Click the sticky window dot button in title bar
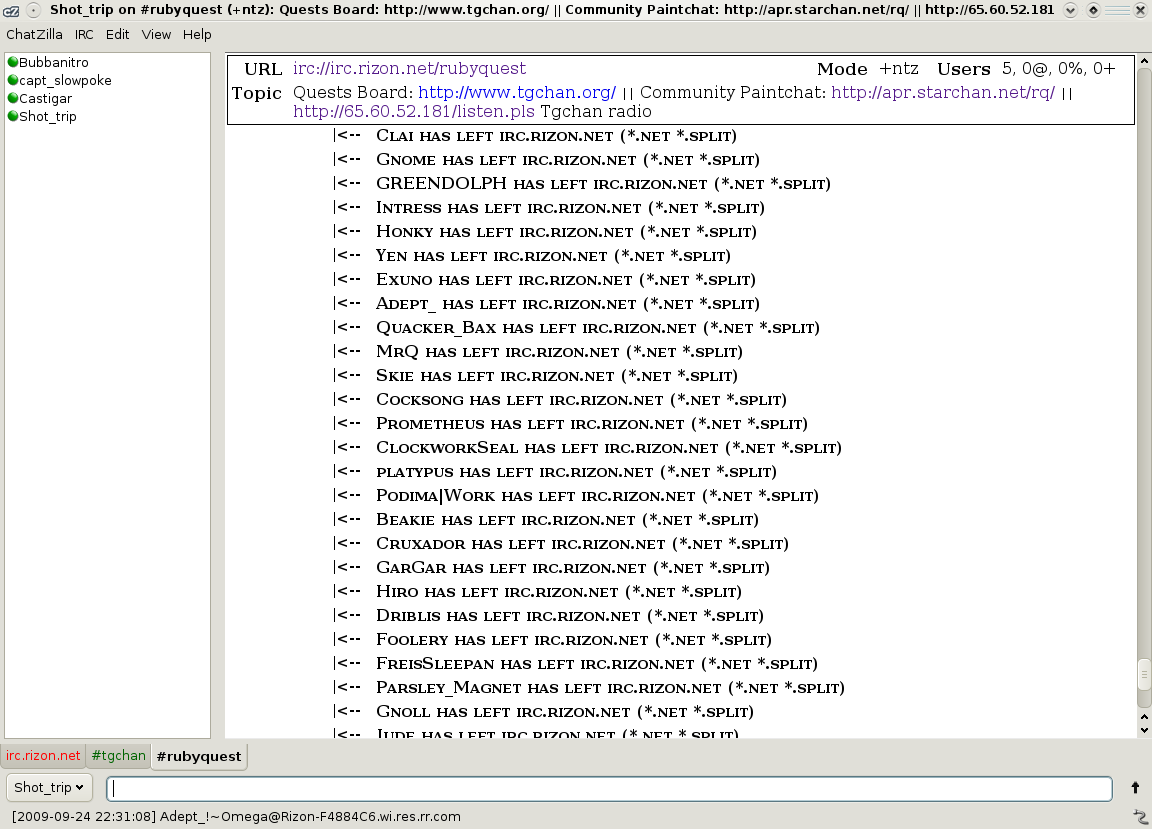 tap(32, 10)
